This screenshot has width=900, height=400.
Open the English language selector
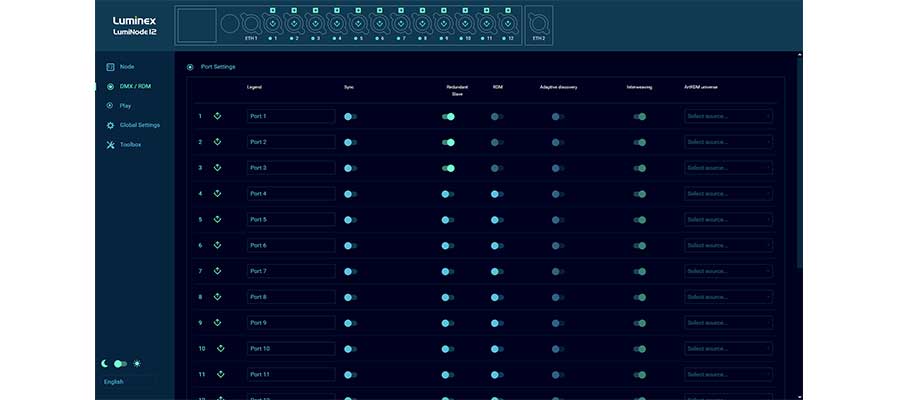click(129, 382)
